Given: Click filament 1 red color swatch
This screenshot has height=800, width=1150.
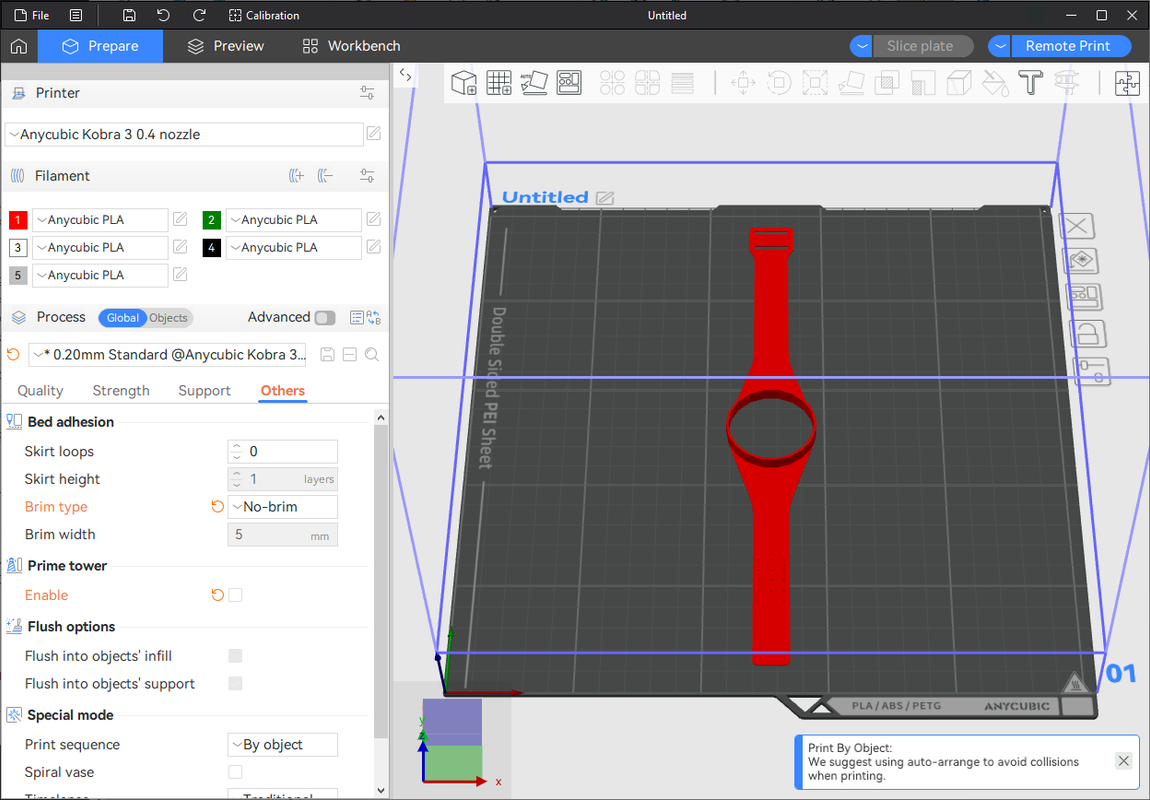Looking at the screenshot, I should [18, 220].
